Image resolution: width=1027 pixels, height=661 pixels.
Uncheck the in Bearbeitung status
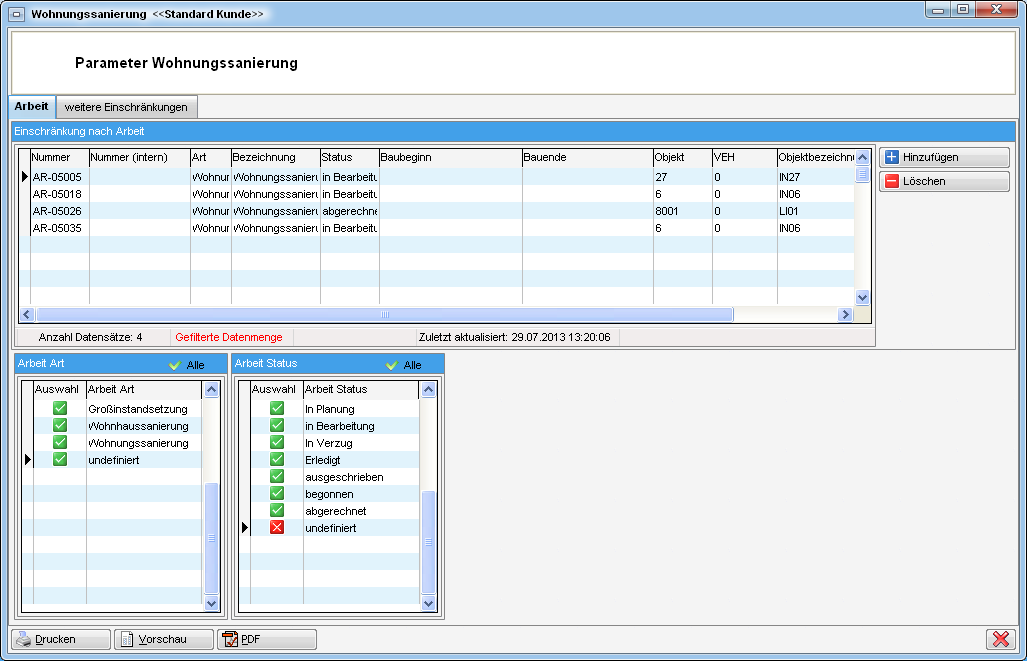(277, 426)
